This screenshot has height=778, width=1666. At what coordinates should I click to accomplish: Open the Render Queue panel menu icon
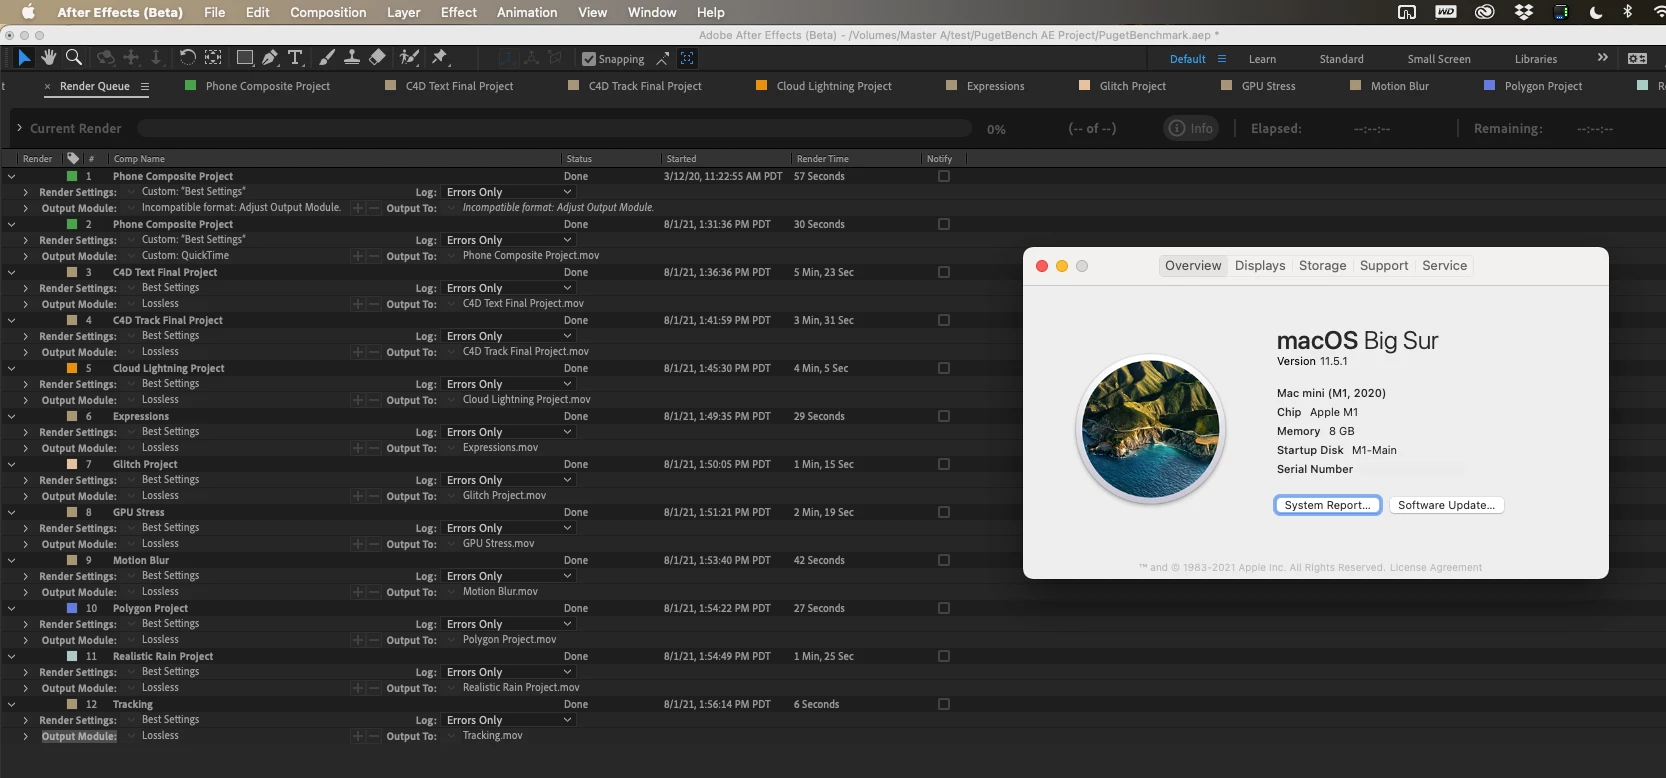[145, 87]
